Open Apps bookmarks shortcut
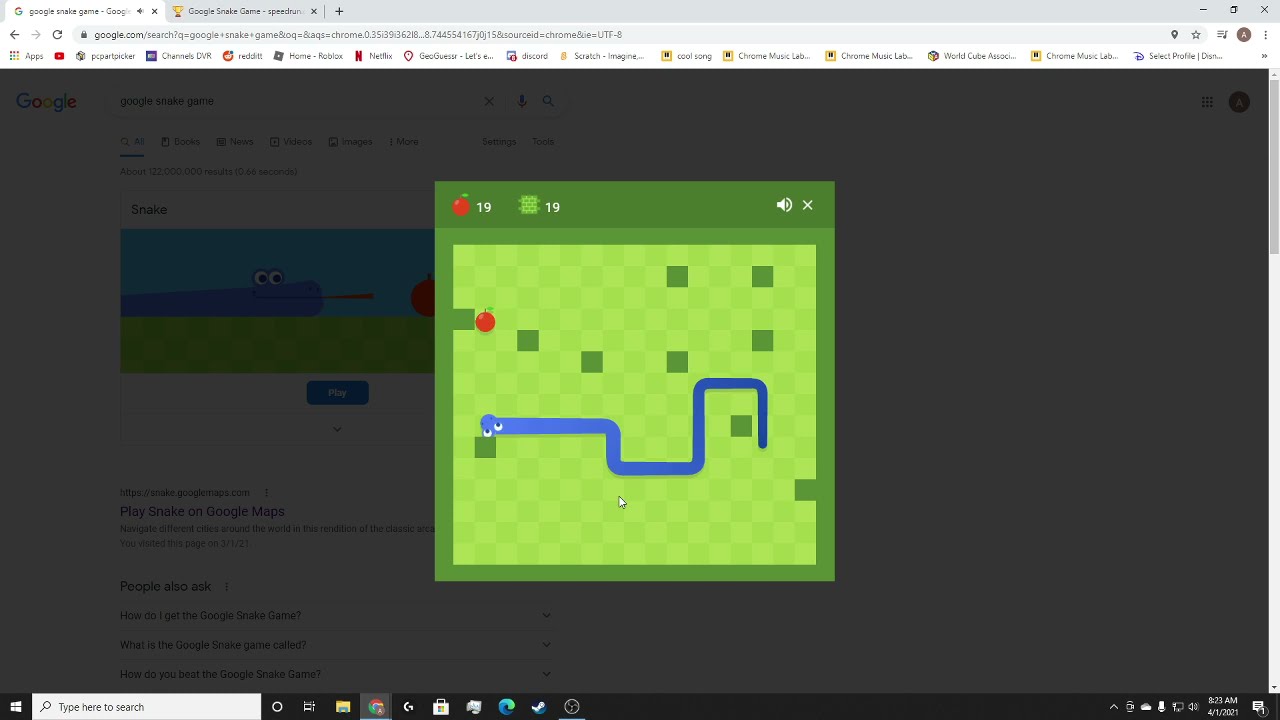 (27, 56)
